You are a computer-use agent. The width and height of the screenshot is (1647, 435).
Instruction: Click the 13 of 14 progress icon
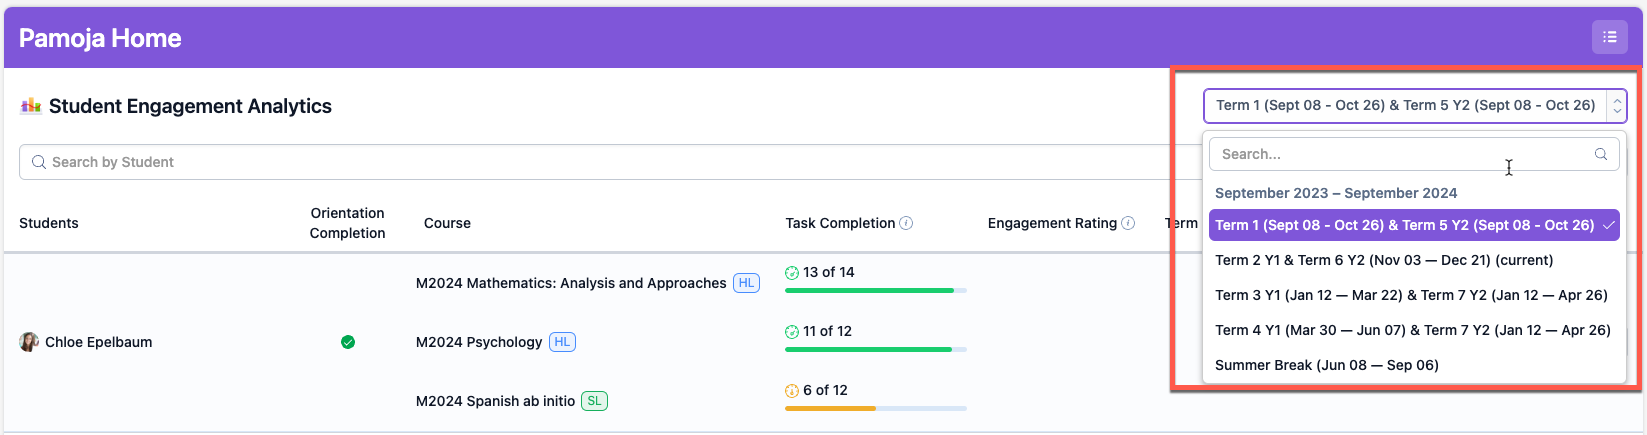click(x=792, y=272)
